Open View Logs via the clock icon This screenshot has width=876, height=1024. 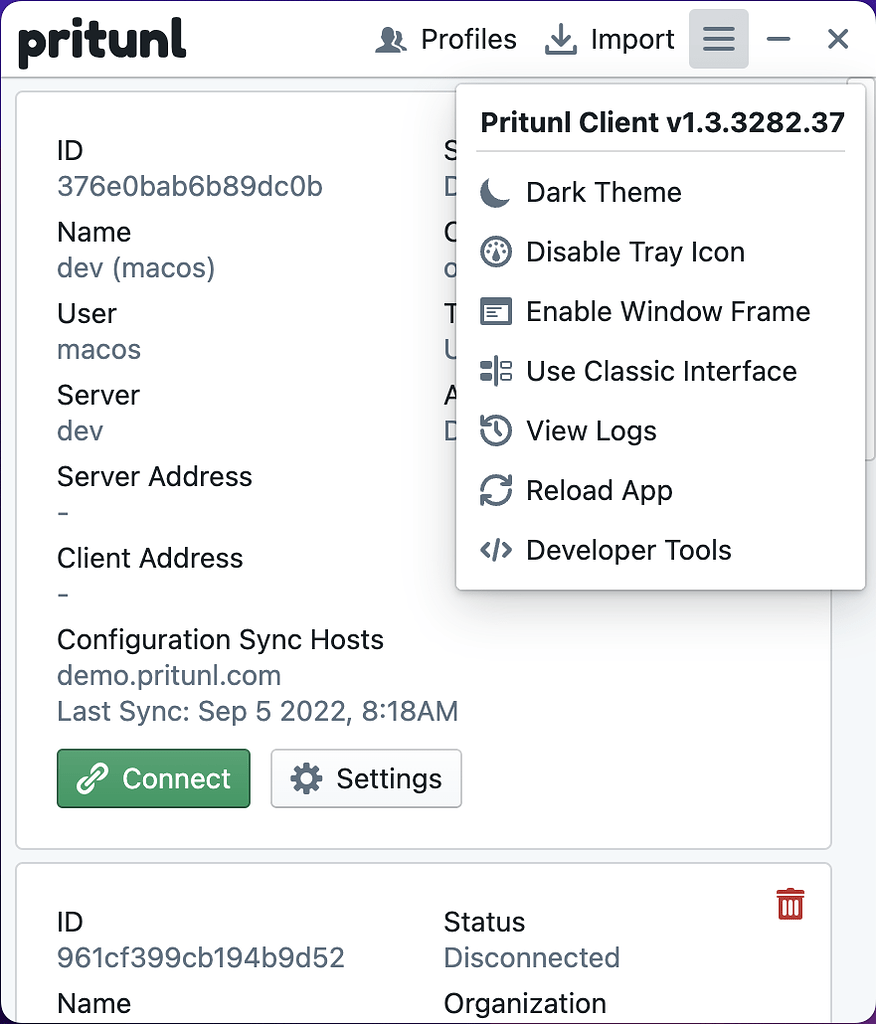pyautogui.click(x=497, y=431)
